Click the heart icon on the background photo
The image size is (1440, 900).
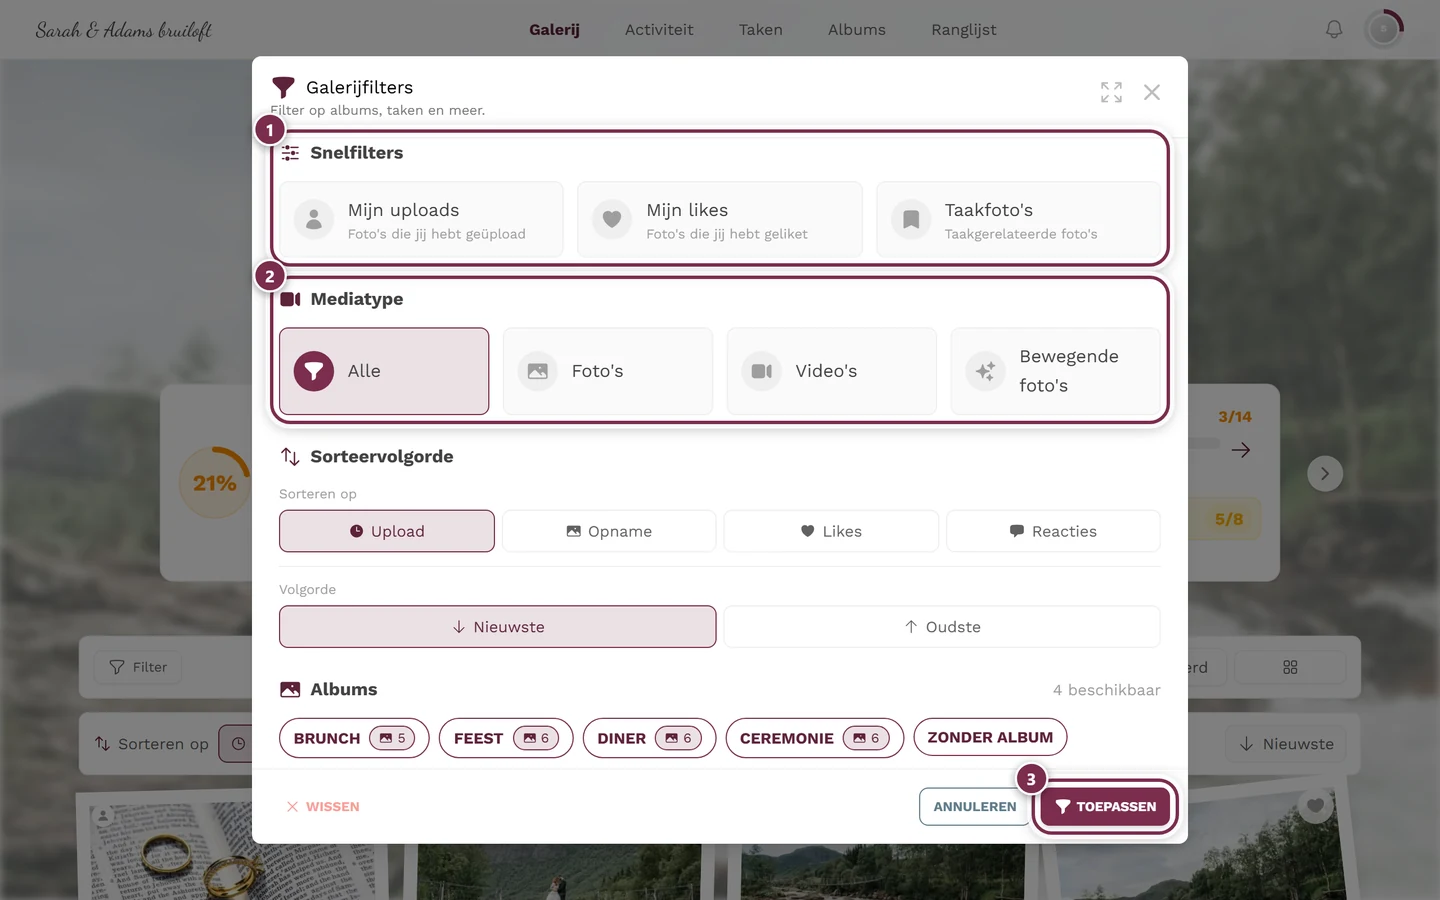[1315, 806]
